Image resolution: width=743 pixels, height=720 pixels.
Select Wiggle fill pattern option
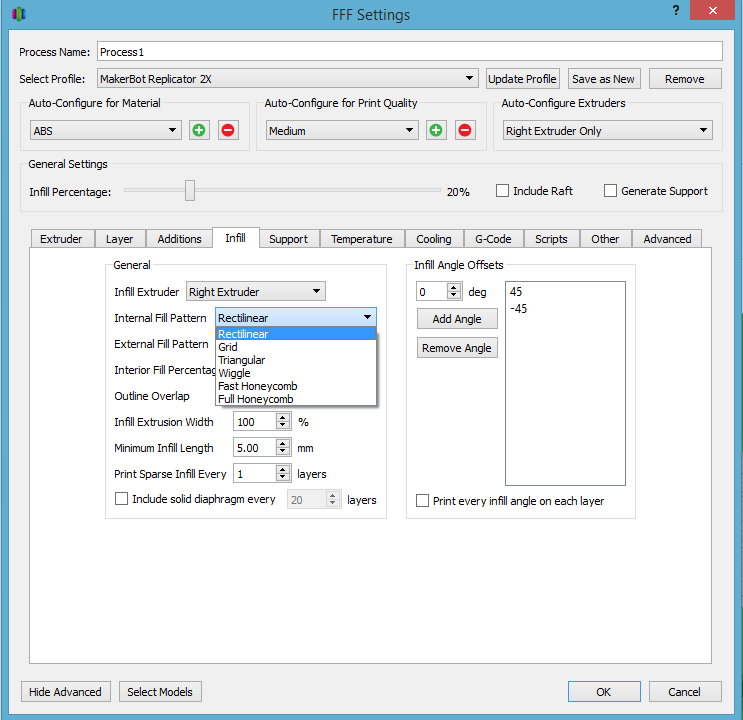pyautogui.click(x=296, y=373)
